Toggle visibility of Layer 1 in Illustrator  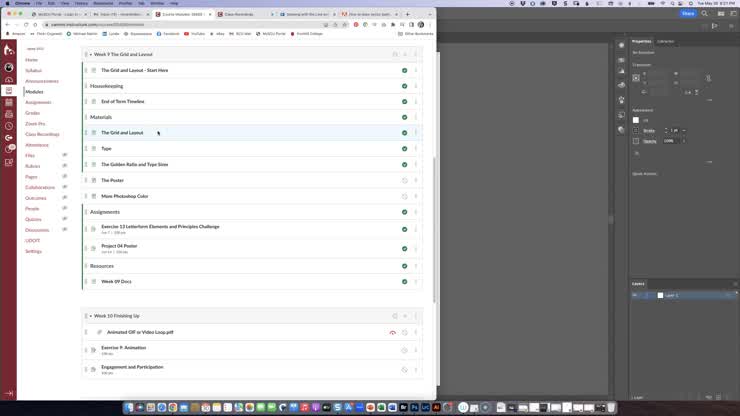point(635,295)
